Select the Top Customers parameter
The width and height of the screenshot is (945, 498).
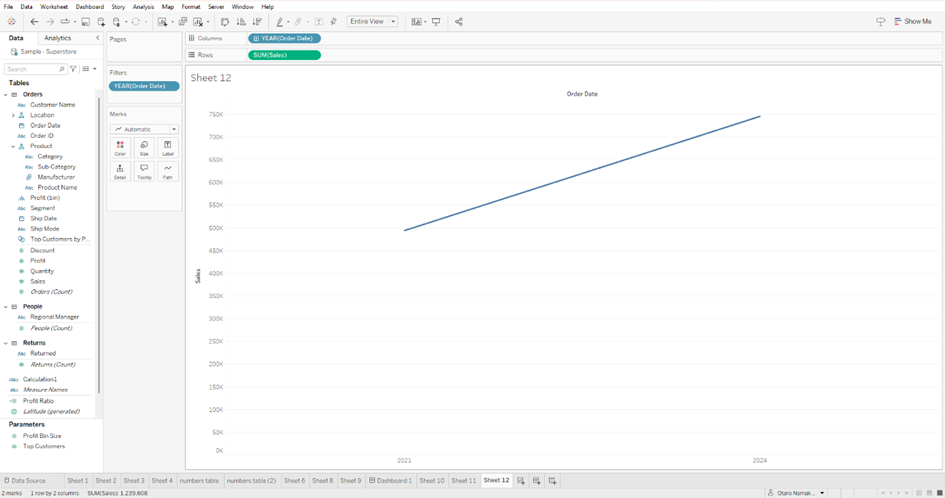click(x=44, y=446)
